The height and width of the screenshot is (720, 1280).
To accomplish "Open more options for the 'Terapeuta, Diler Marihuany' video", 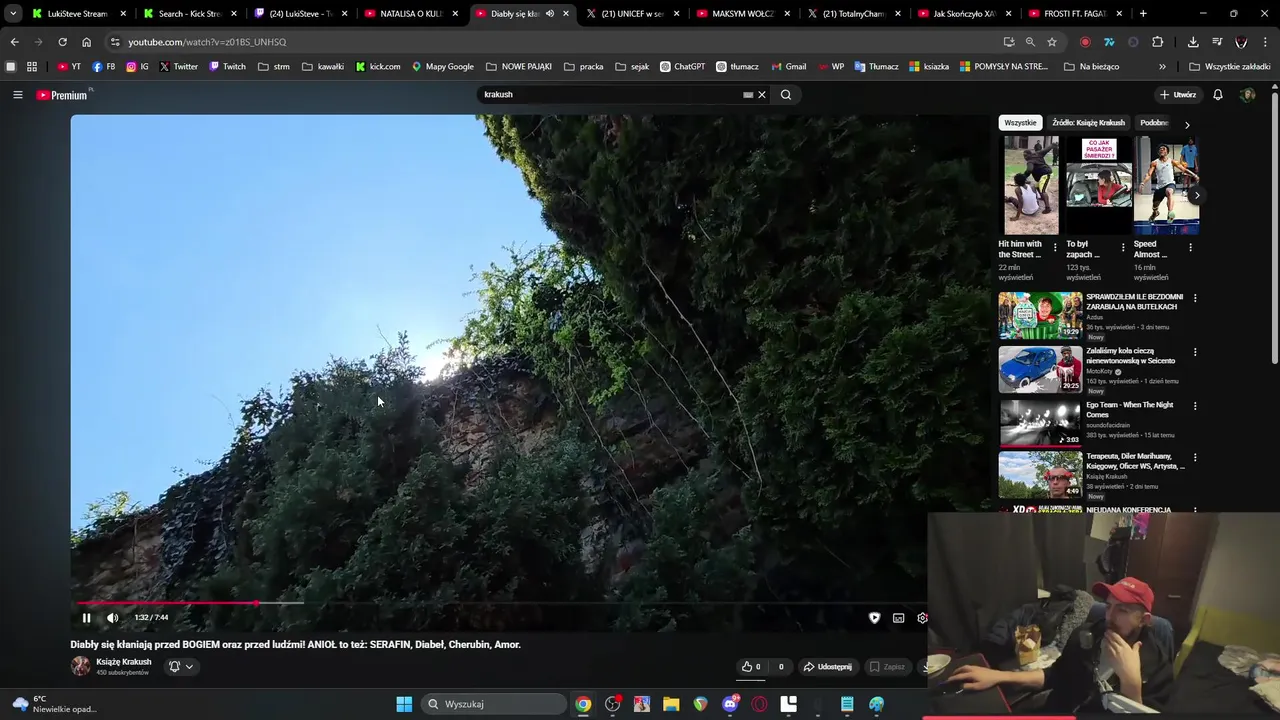I will click(x=1195, y=458).
